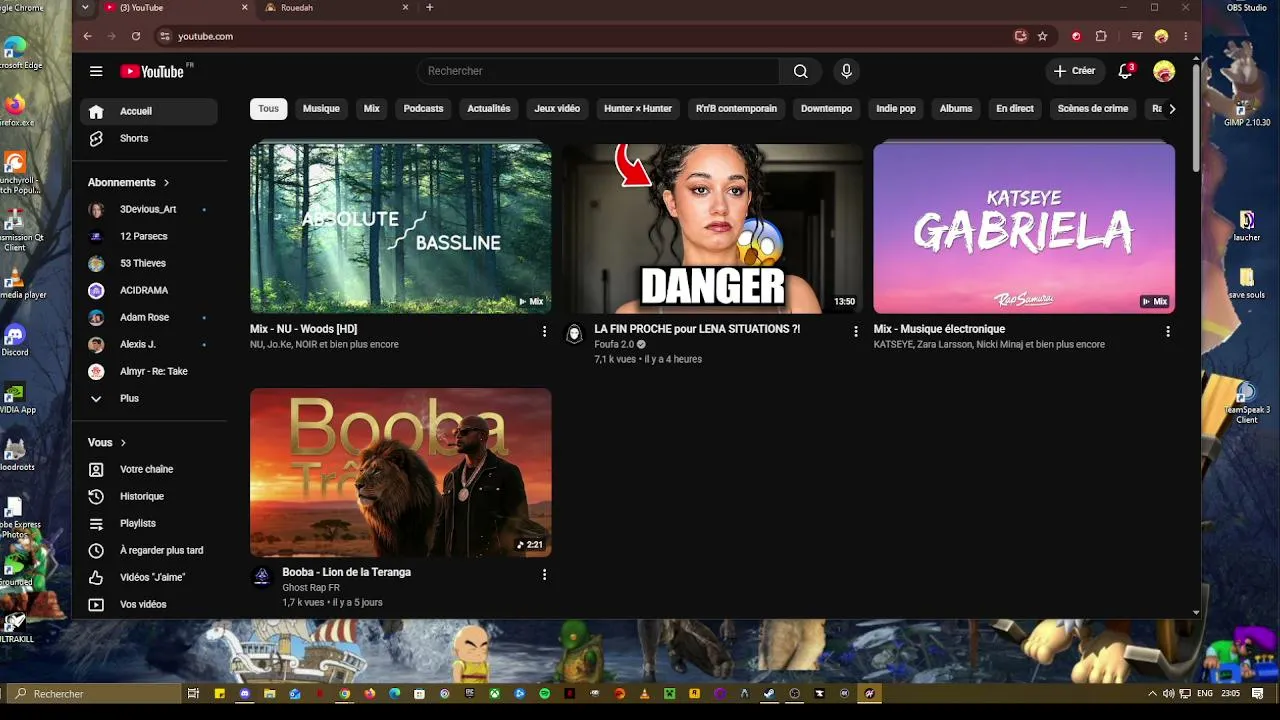Image resolution: width=1280 pixels, height=720 pixels.
Task: Open Vos vidéos in the sidebar
Action: 149,604
